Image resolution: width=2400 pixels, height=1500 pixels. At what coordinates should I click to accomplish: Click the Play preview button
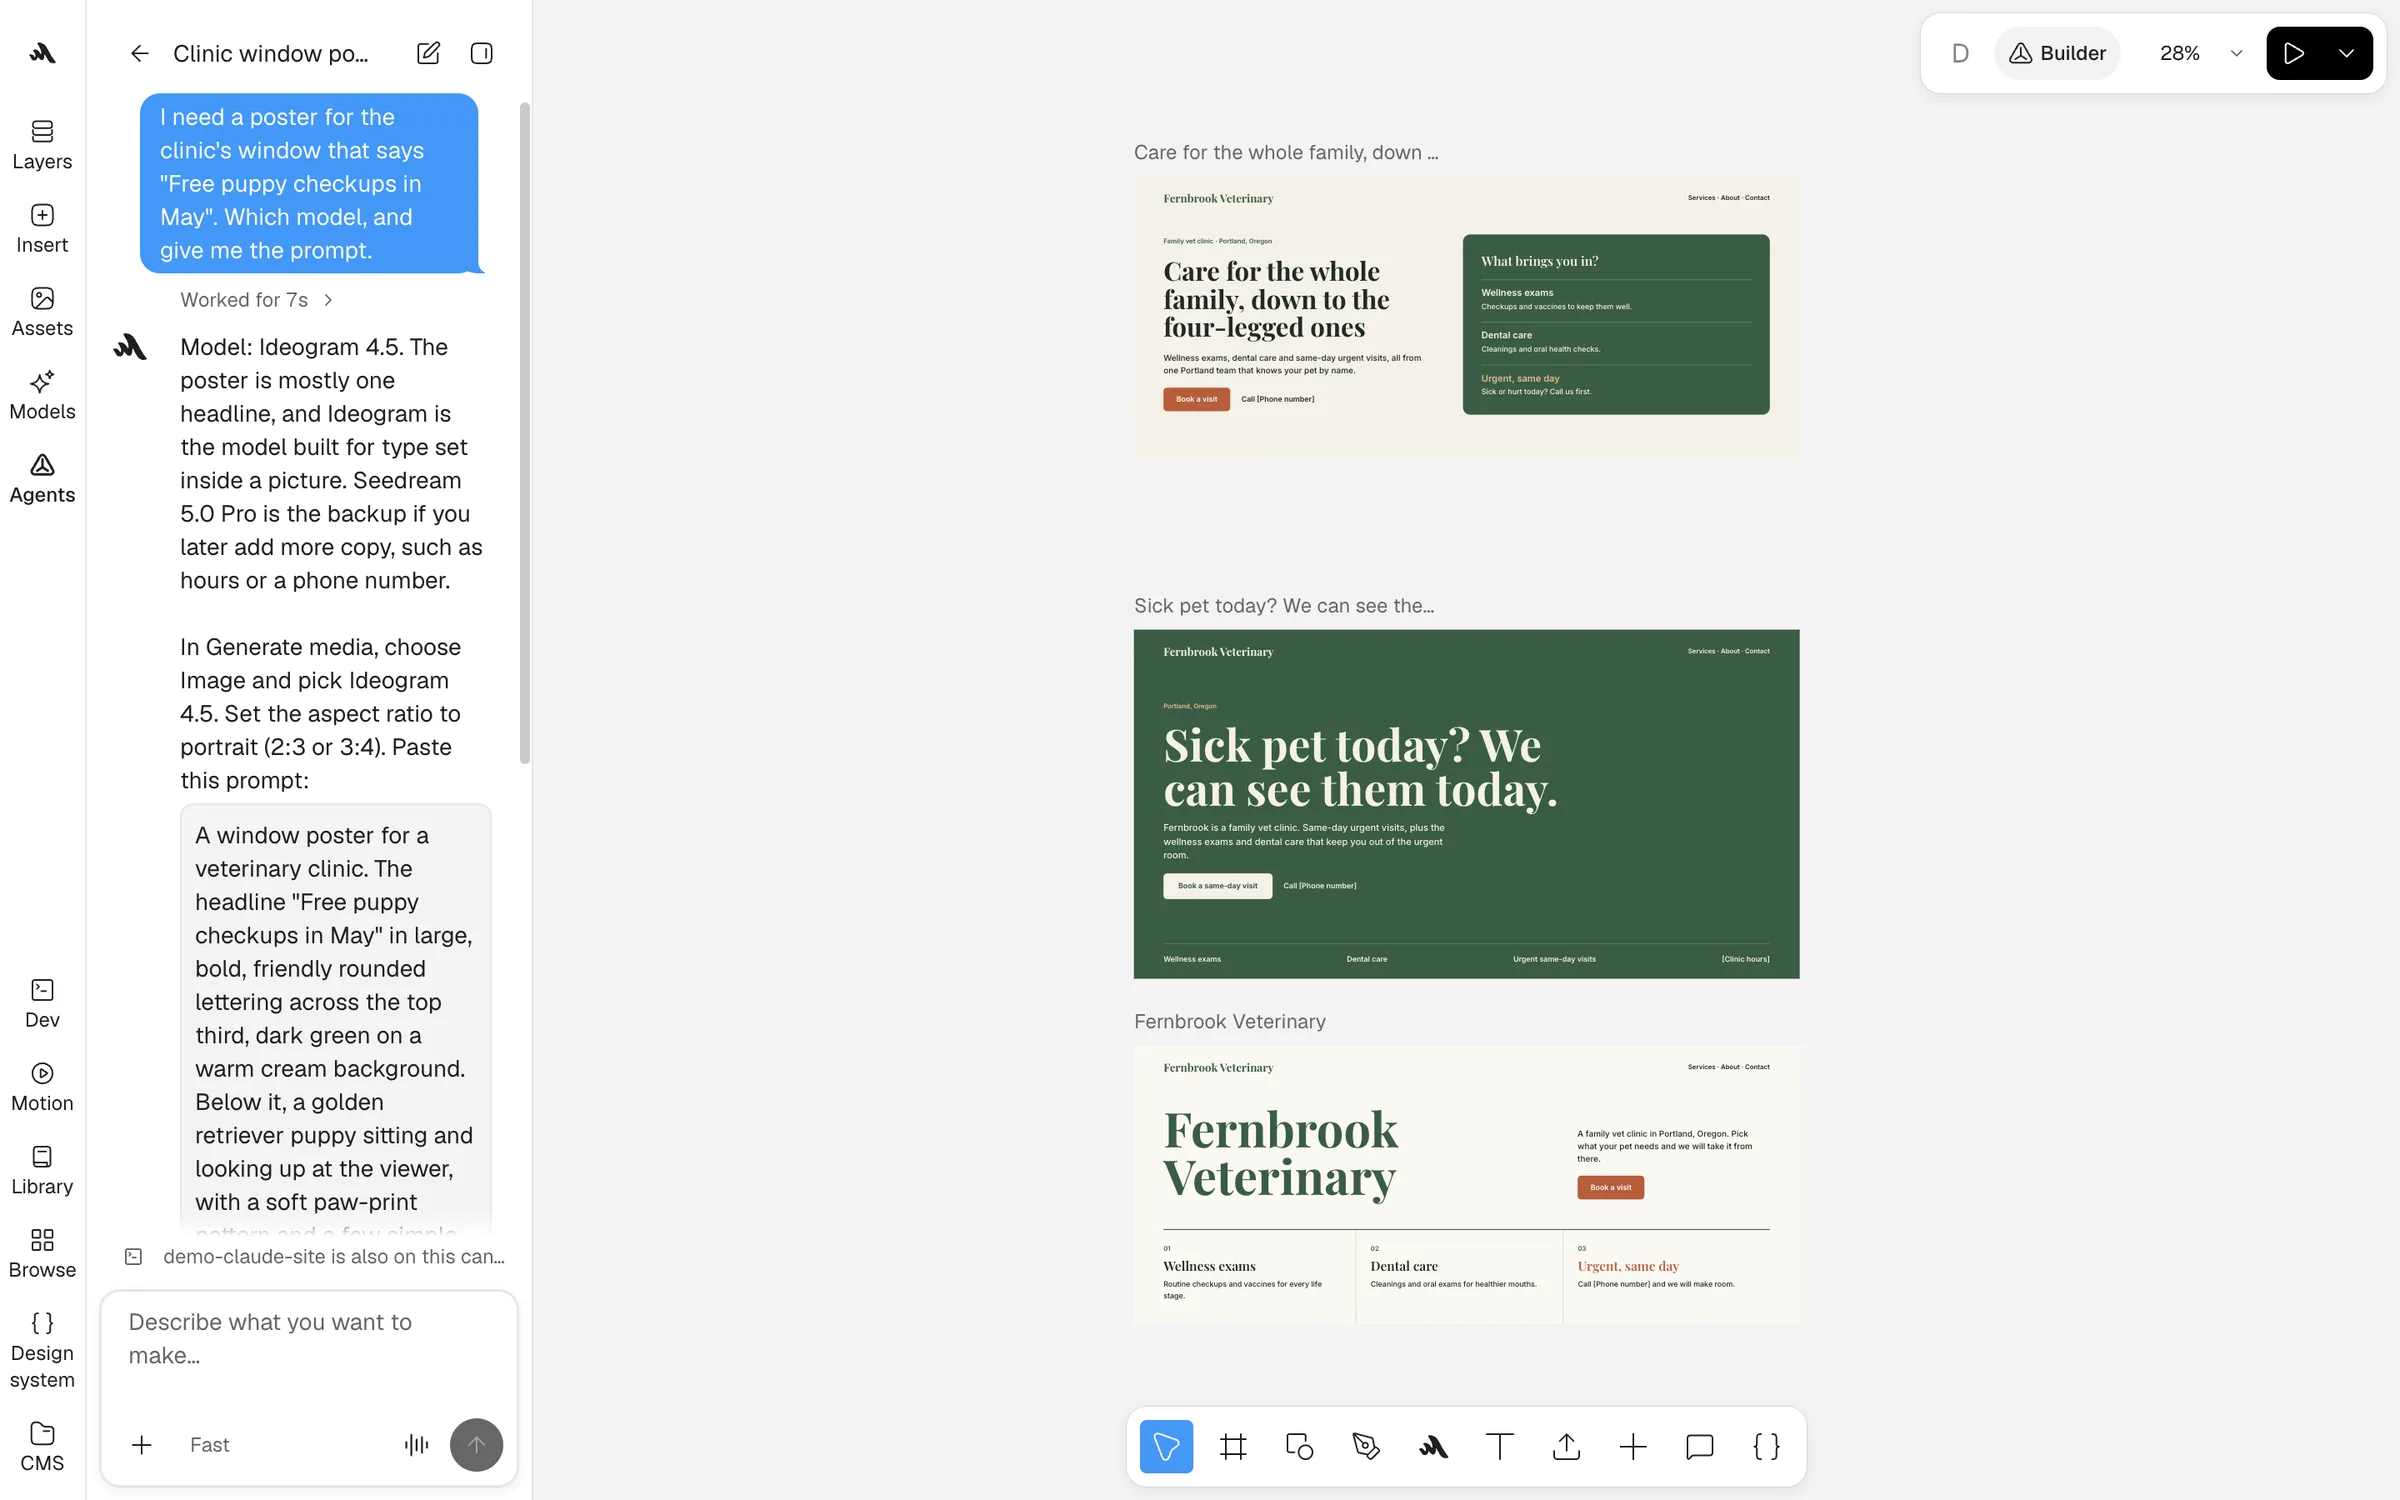tap(2294, 53)
